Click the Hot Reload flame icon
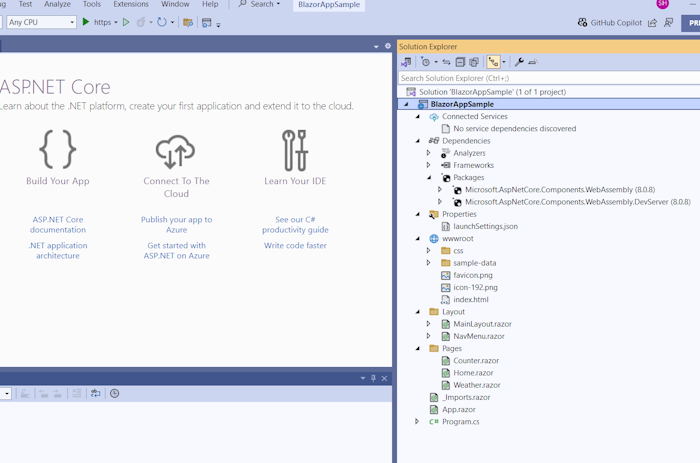 [x=141, y=22]
